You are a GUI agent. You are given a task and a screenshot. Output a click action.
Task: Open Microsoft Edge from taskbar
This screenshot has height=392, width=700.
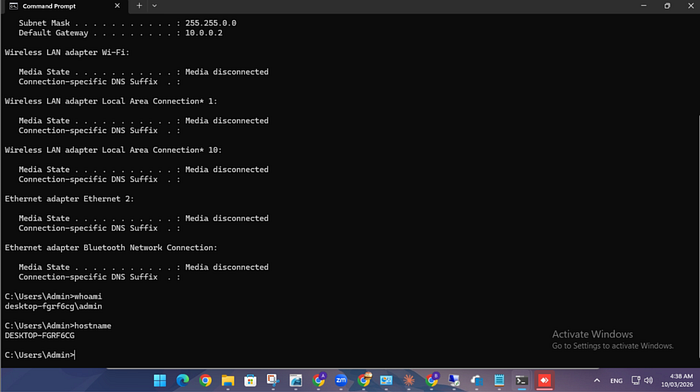pos(183,380)
